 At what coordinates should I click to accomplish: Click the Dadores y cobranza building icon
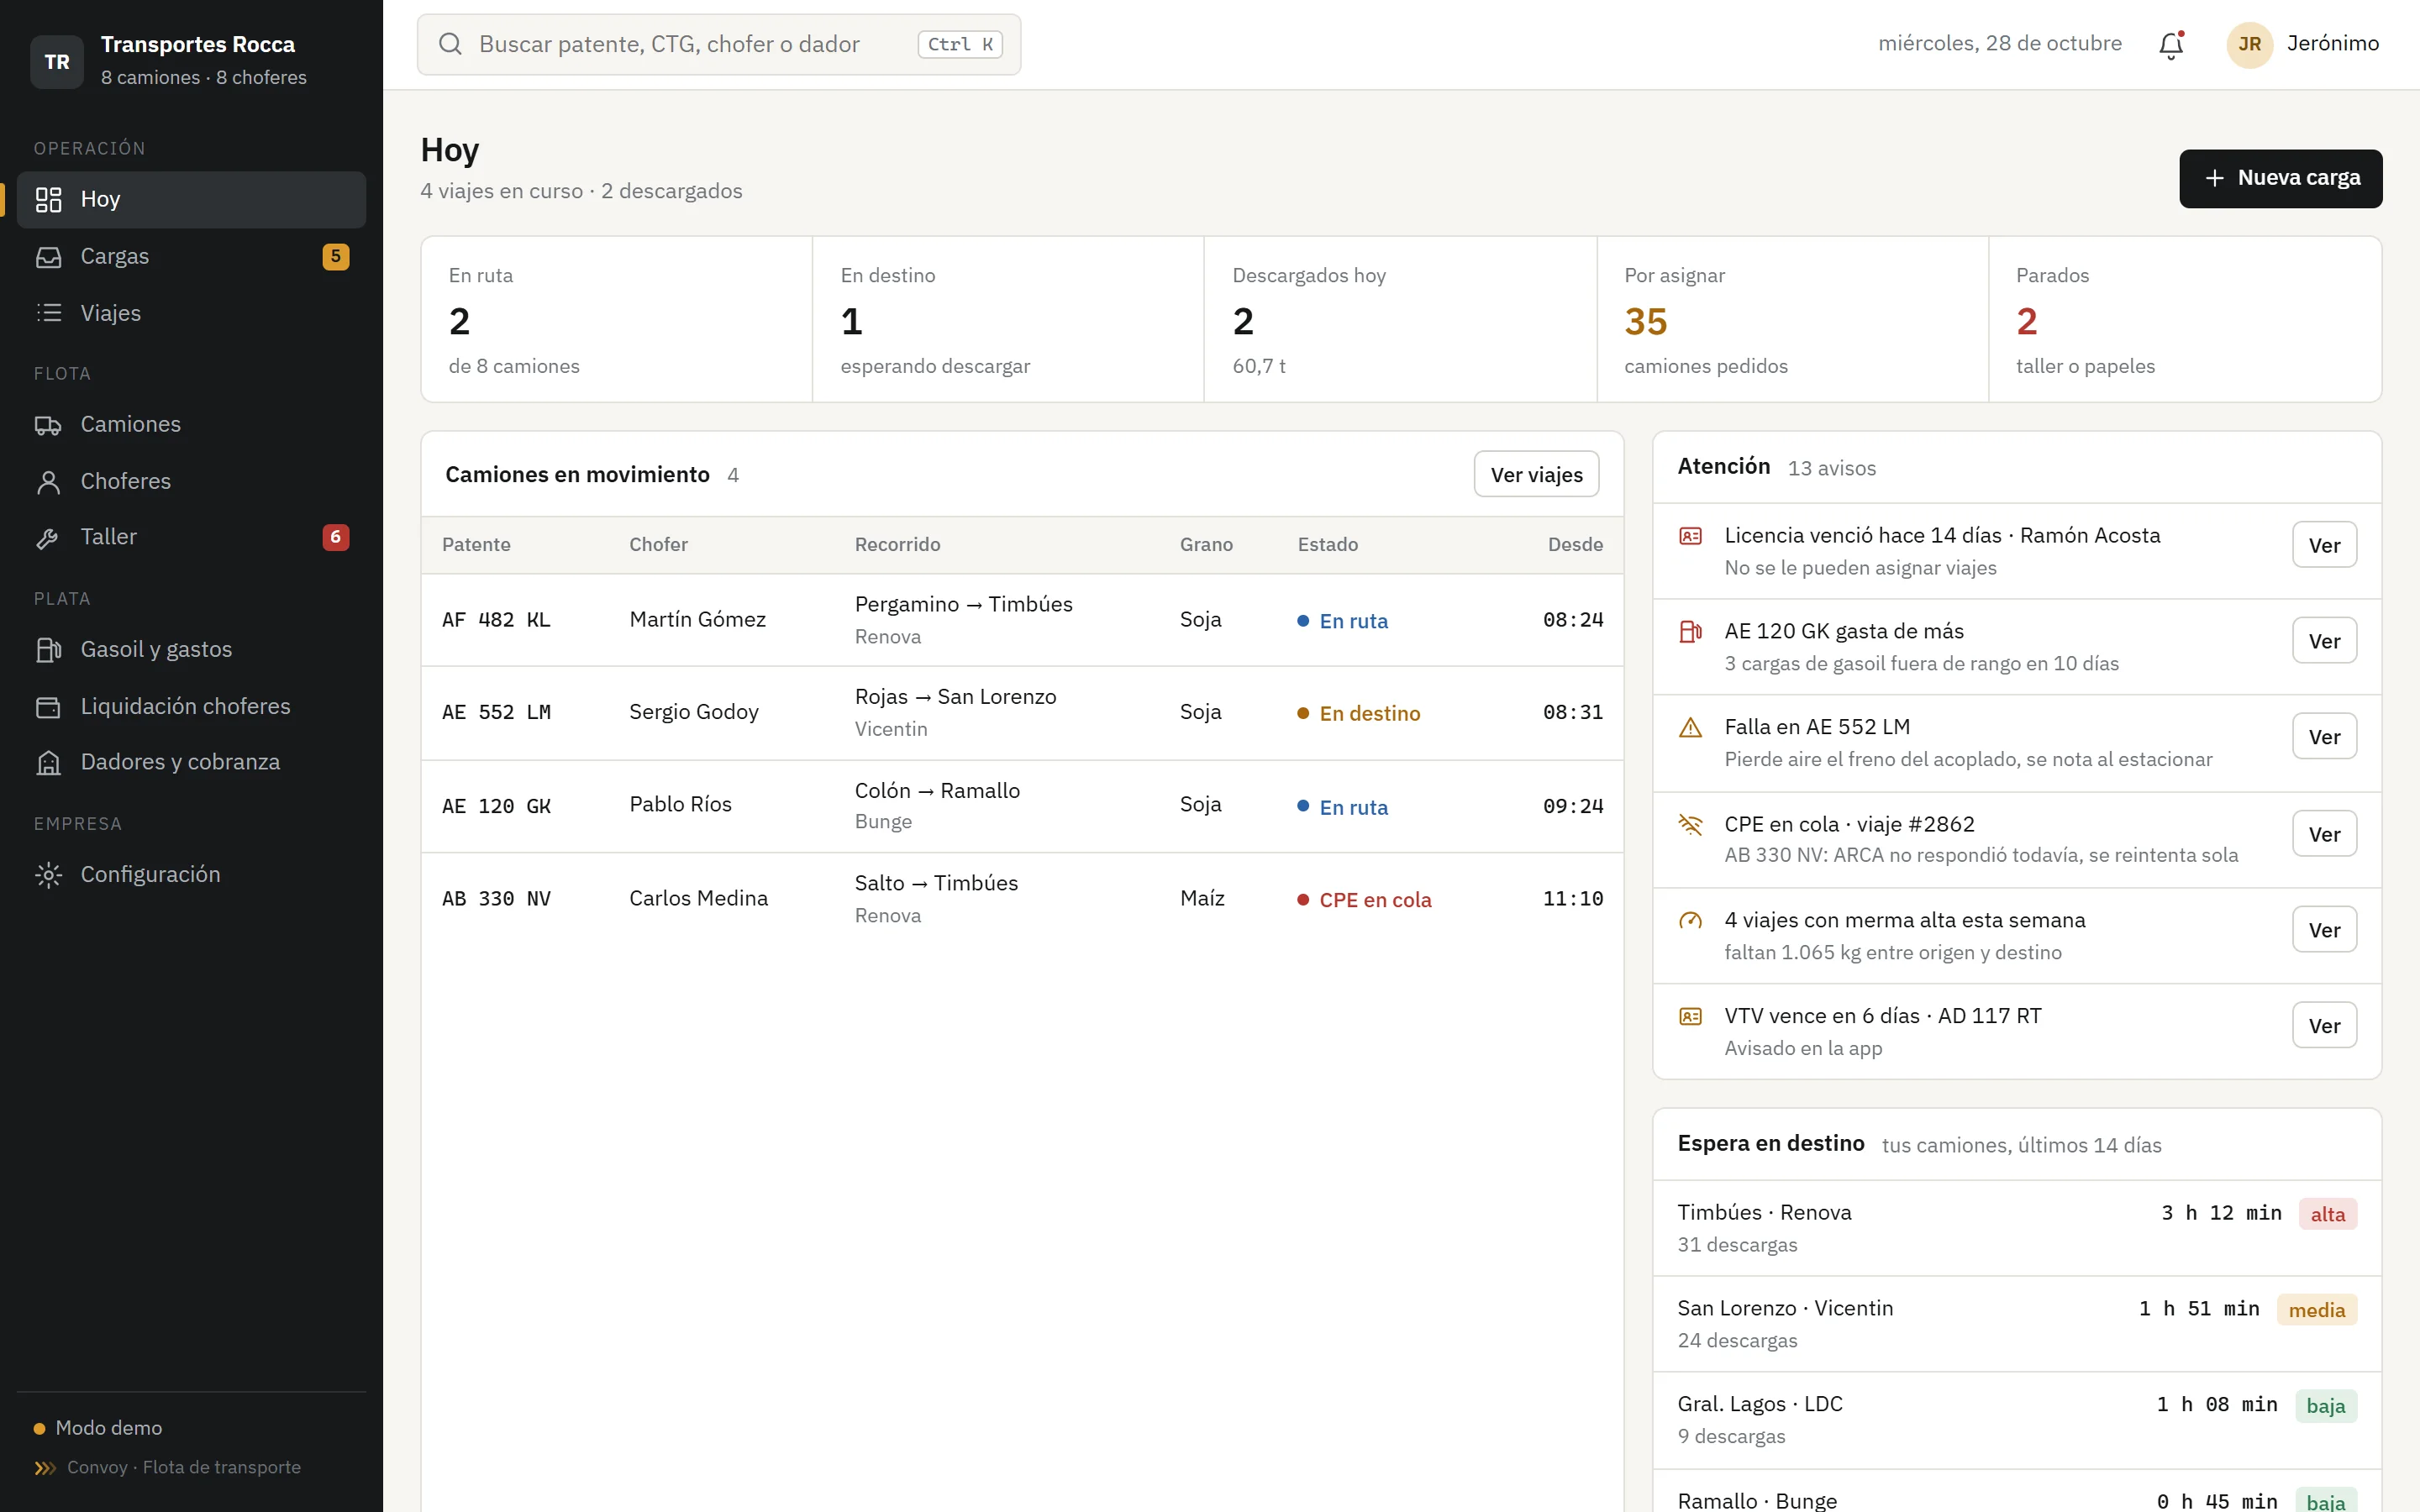click(48, 763)
